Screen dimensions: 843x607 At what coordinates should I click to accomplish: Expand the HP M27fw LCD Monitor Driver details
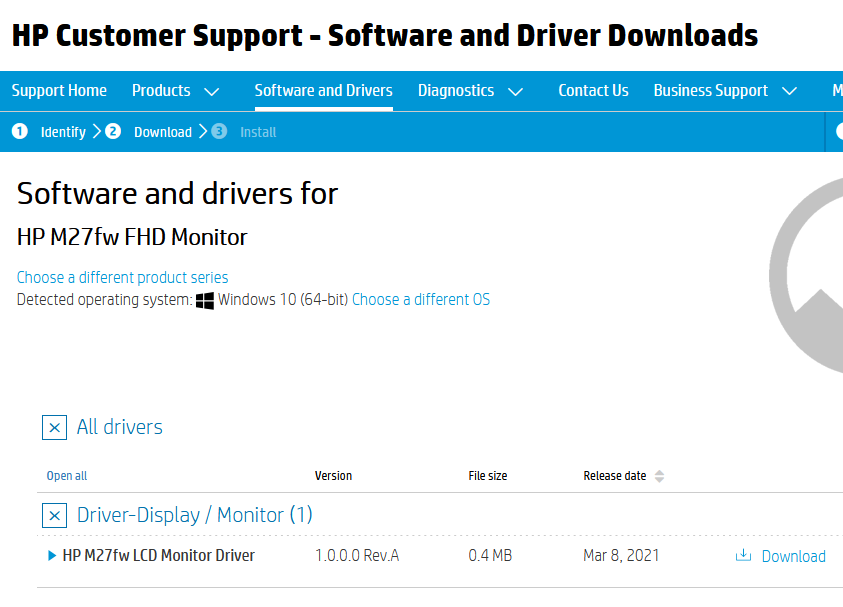[52, 555]
